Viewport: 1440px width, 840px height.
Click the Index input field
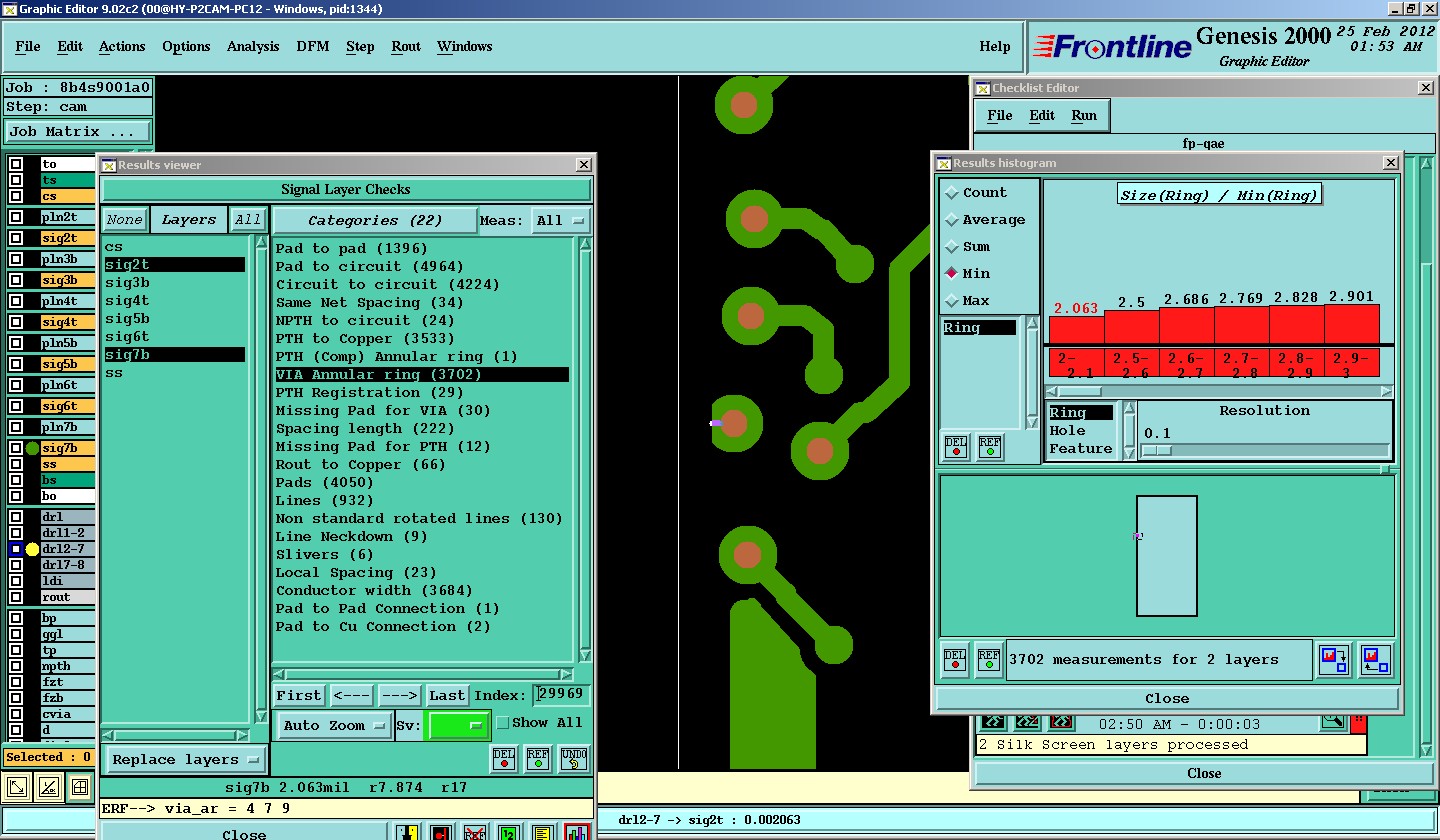pos(561,694)
